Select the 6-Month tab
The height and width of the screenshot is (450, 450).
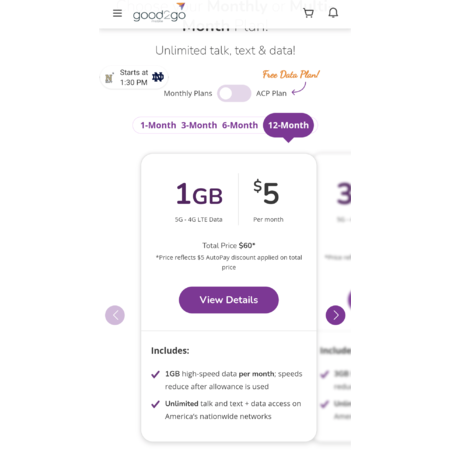pyautogui.click(x=240, y=125)
